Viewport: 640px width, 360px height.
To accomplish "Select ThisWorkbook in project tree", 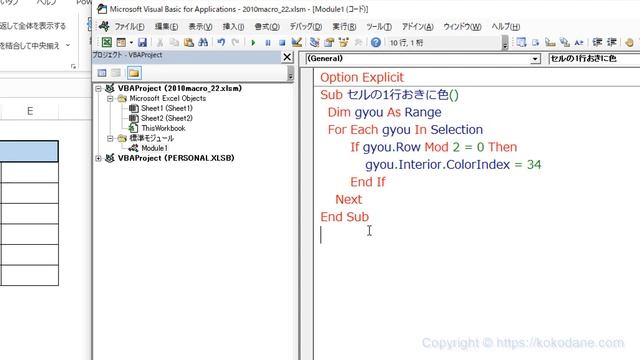I will click(163, 128).
